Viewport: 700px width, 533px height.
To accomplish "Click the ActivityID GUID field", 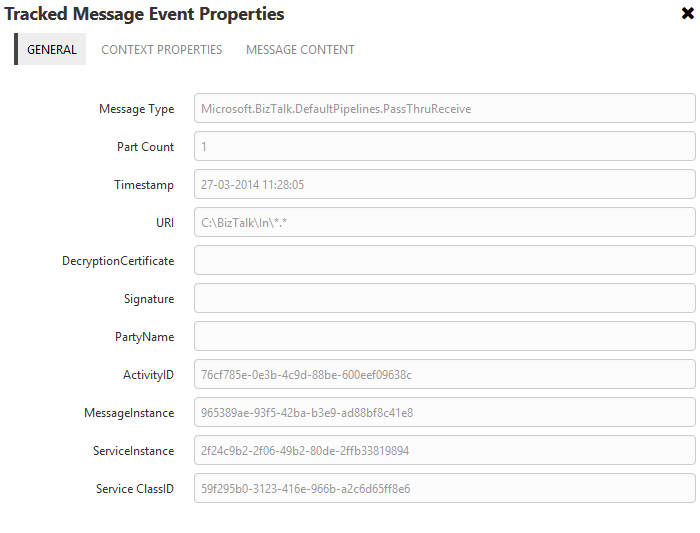I will pos(444,375).
